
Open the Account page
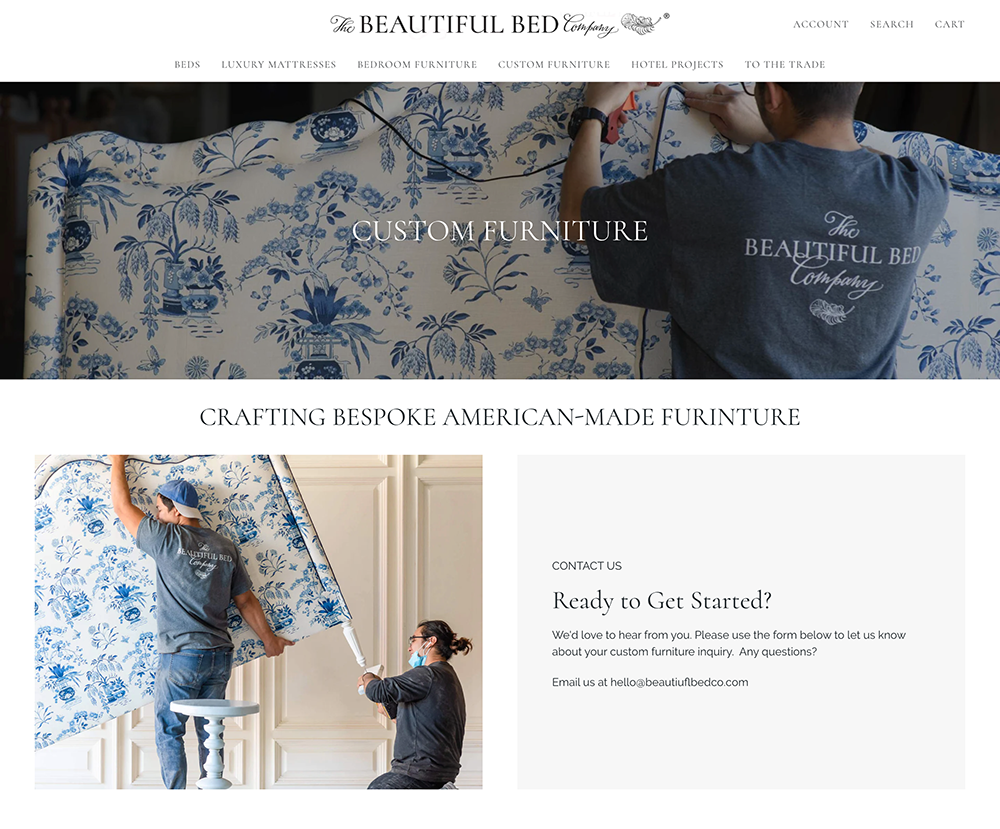pos(820,24)
